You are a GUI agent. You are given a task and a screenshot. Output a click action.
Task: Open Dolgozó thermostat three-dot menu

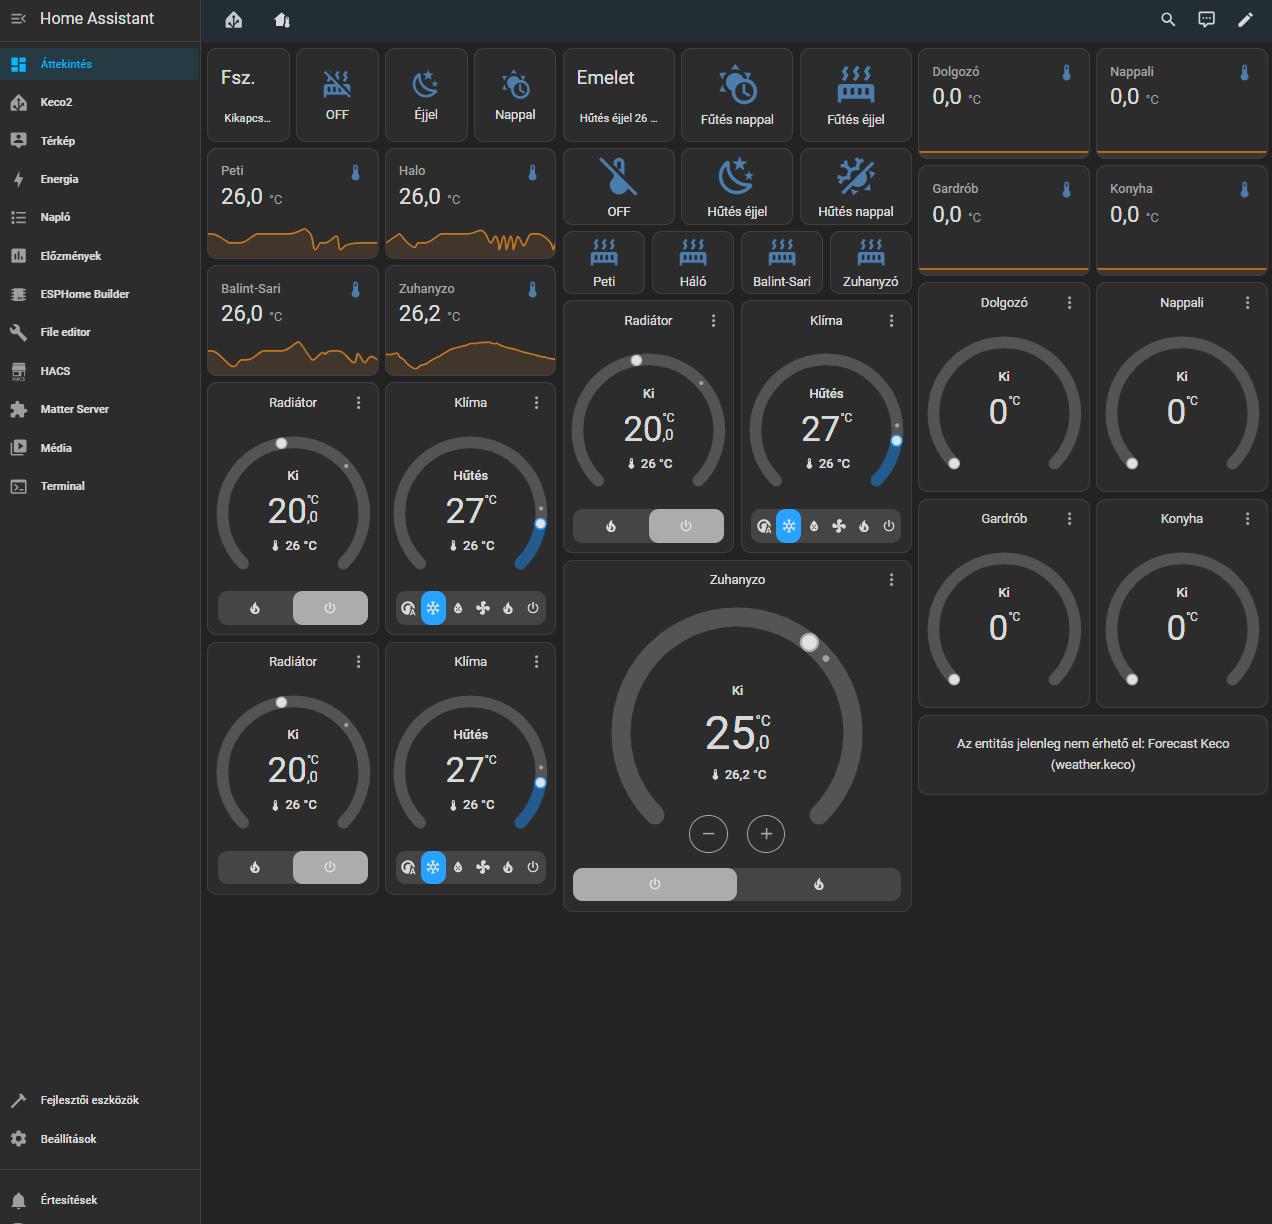click(x=1070, y=303)
